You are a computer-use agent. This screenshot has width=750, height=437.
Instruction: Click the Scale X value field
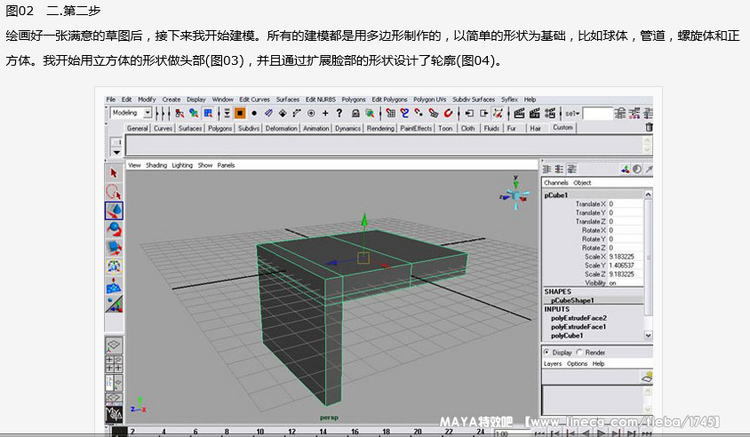point(625,257)
